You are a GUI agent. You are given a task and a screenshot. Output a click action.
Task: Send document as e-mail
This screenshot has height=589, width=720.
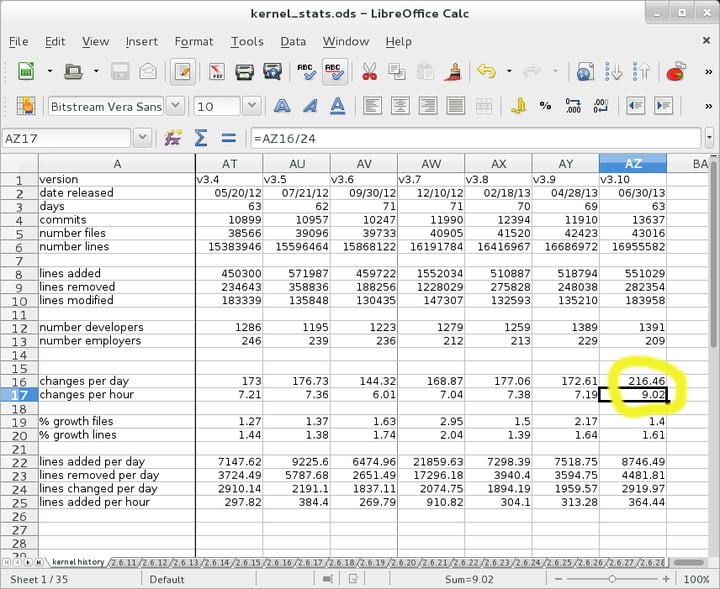click(148, 71)
